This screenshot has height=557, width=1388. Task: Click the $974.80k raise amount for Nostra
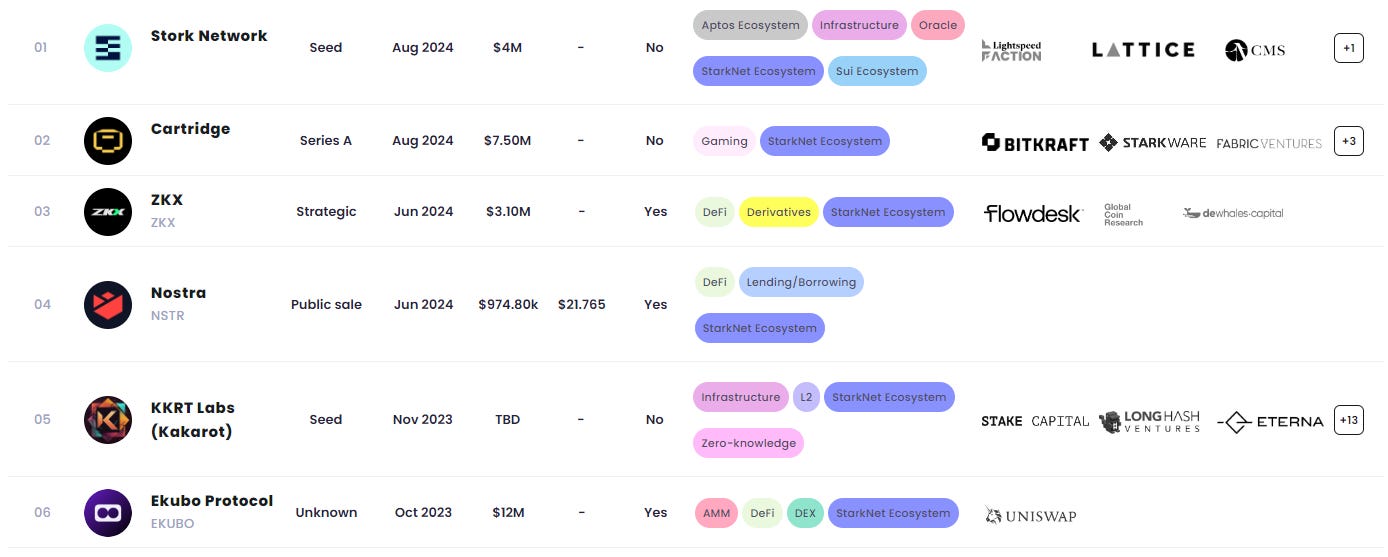pos(508,304)
